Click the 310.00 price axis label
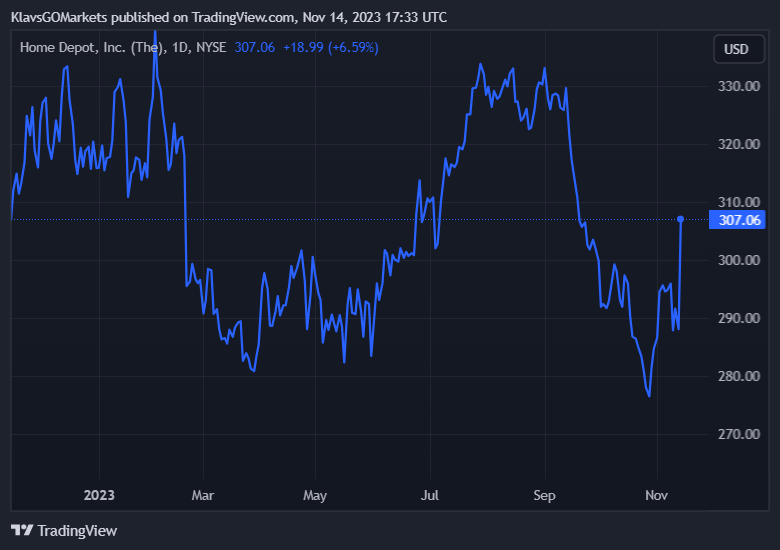The image size is (780, 550). point(739,202)
